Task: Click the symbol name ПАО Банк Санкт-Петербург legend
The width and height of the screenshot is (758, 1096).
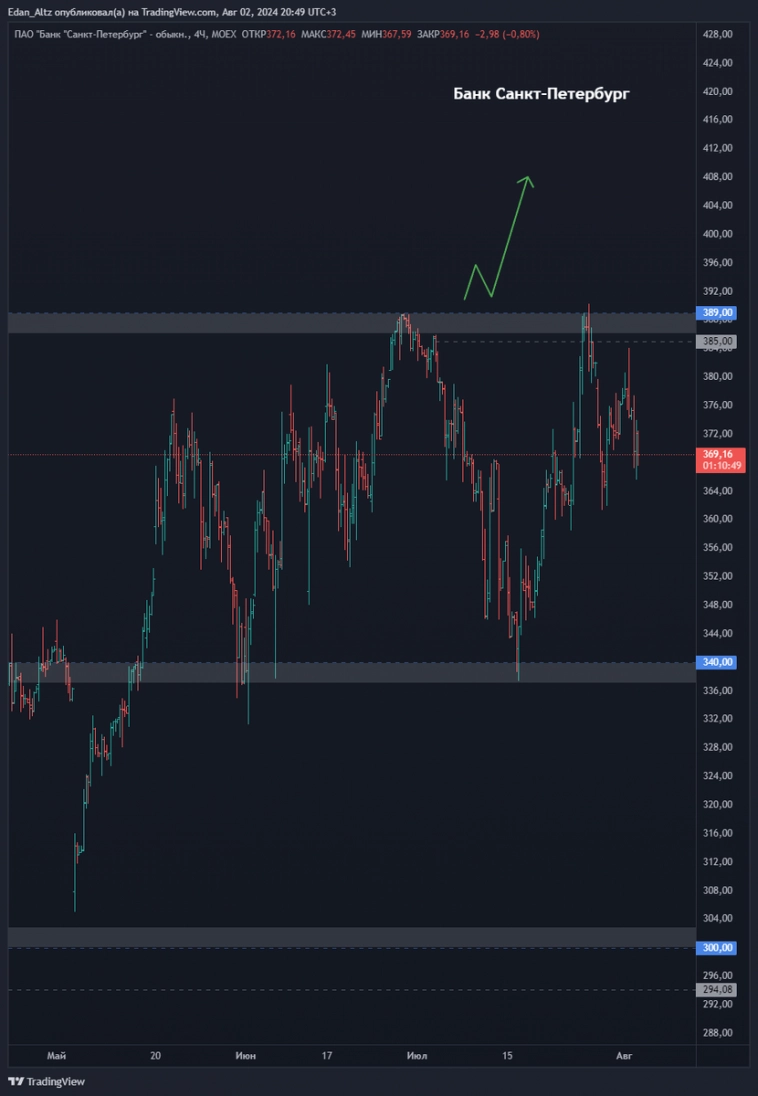Action: 99,34
